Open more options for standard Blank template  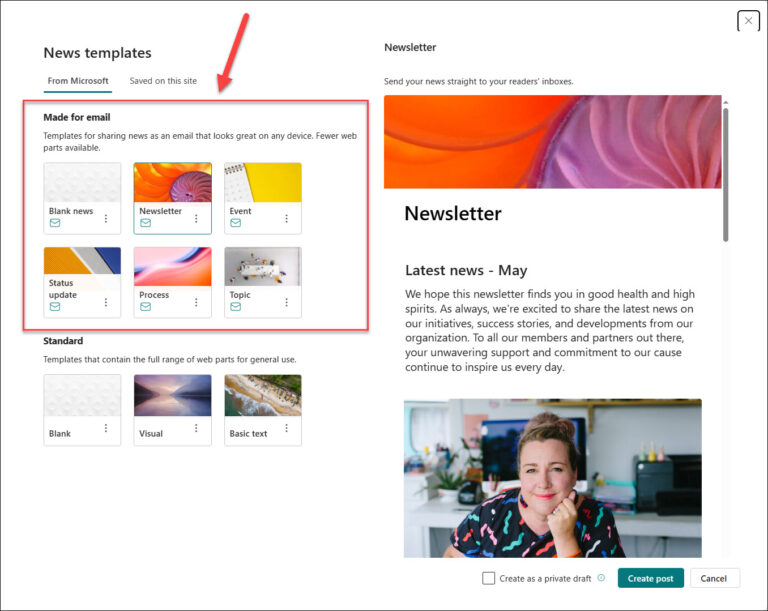(106, 428)
